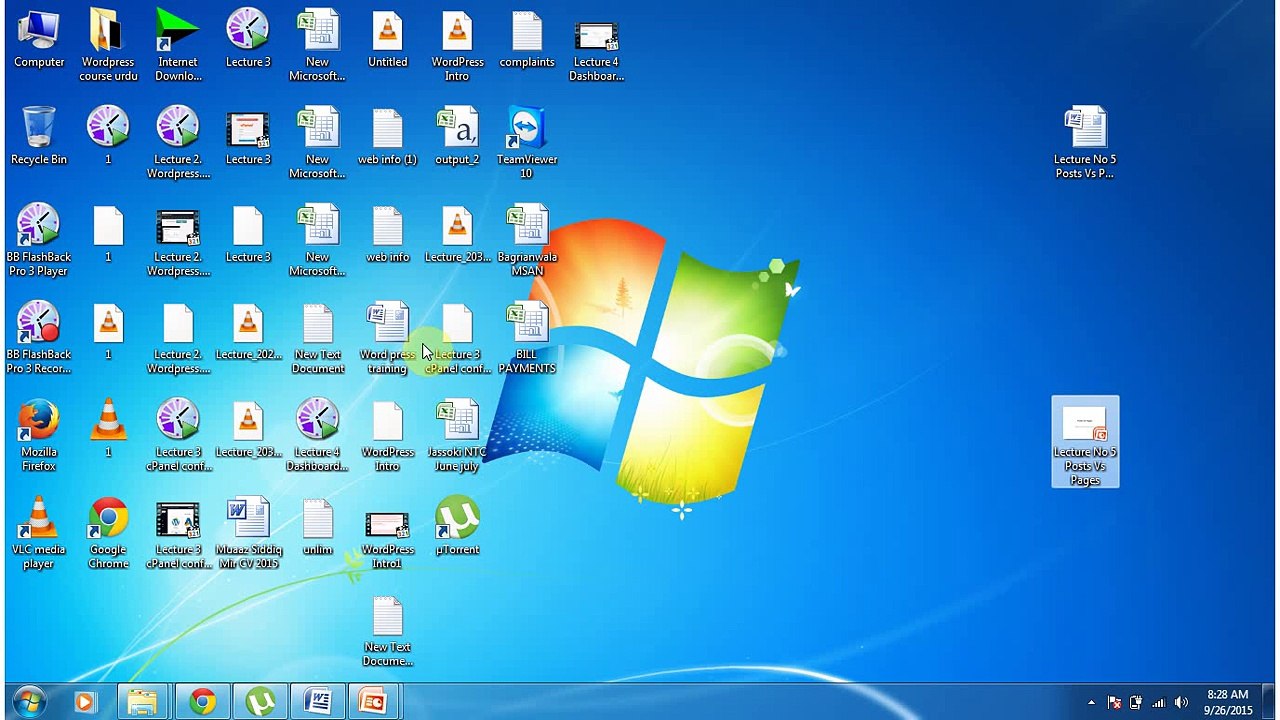1280x720 pixels.
Task: Select the web info (1) text file
Action: pos(387,137)
